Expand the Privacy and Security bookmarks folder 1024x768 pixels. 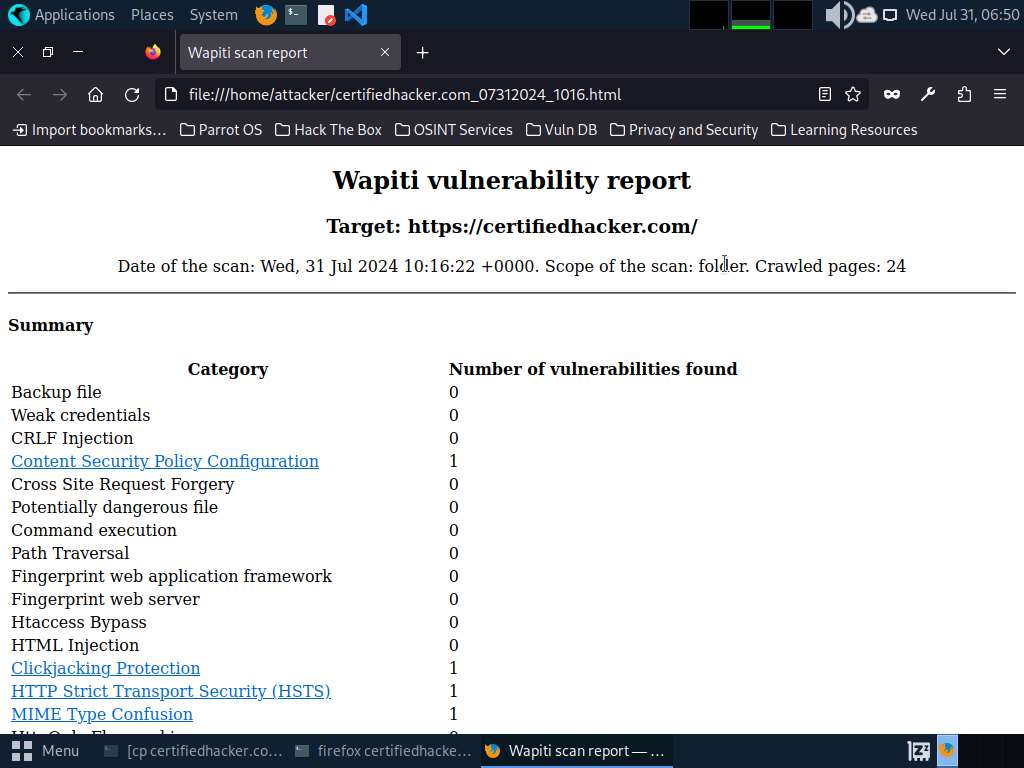click(x=683, y=130)
